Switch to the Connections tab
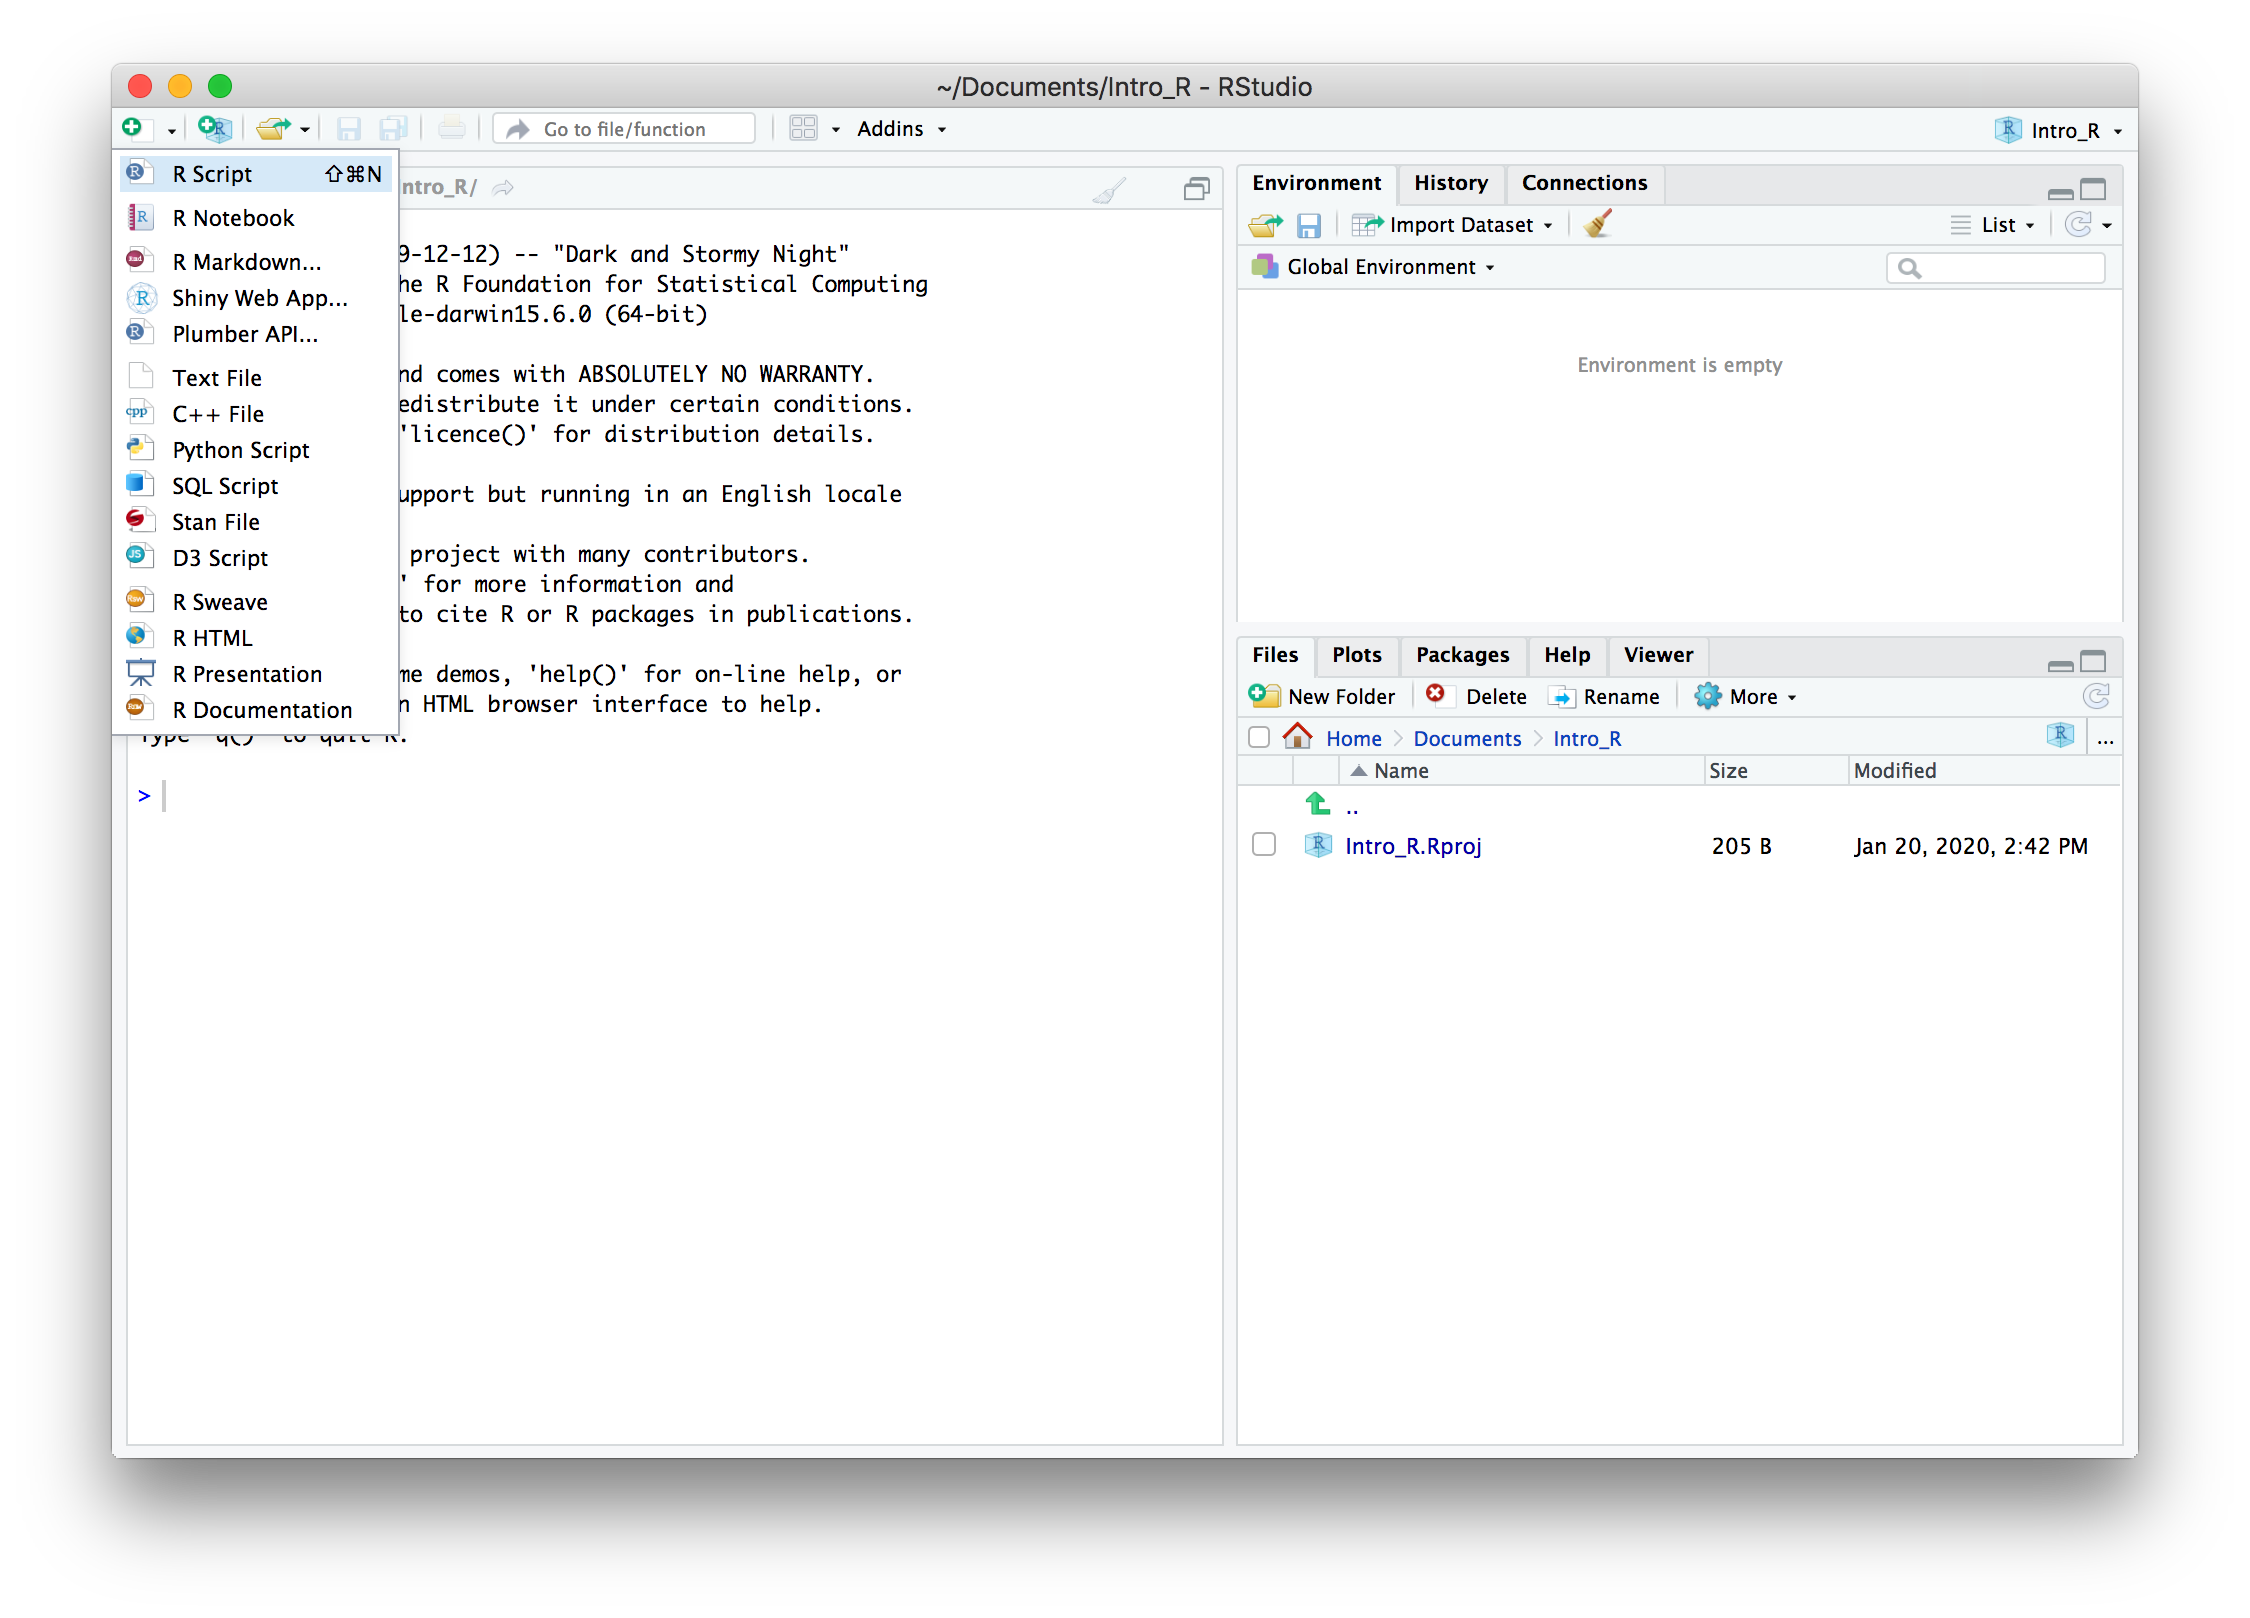The image size is (2250, 1618). pyautogui.click(x=1584, y=183)
